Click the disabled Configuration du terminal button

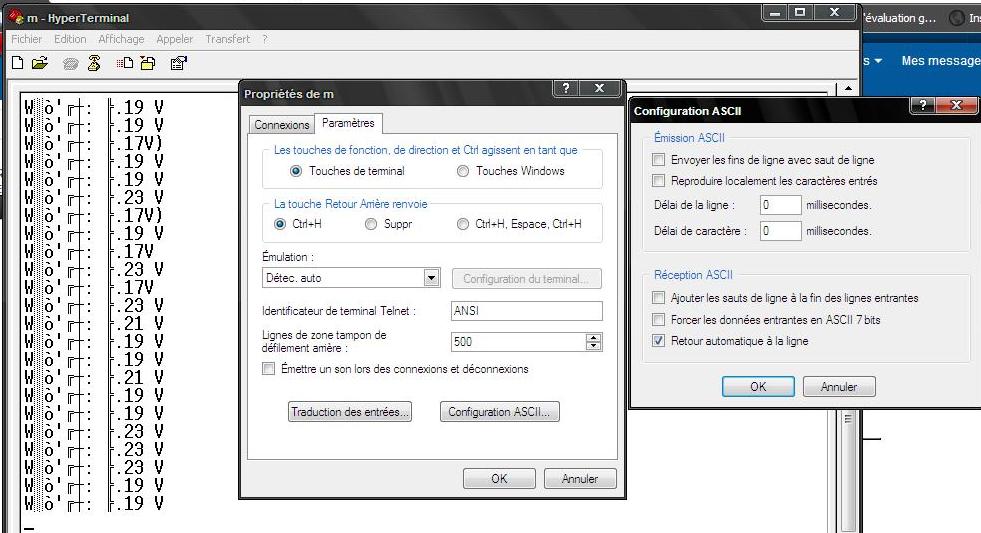527,278
